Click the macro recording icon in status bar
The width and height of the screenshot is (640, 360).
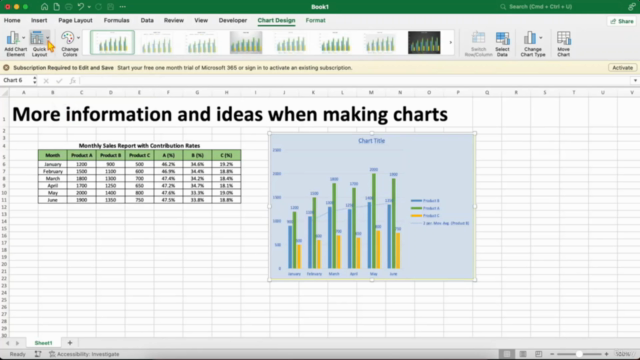point(38,354)
